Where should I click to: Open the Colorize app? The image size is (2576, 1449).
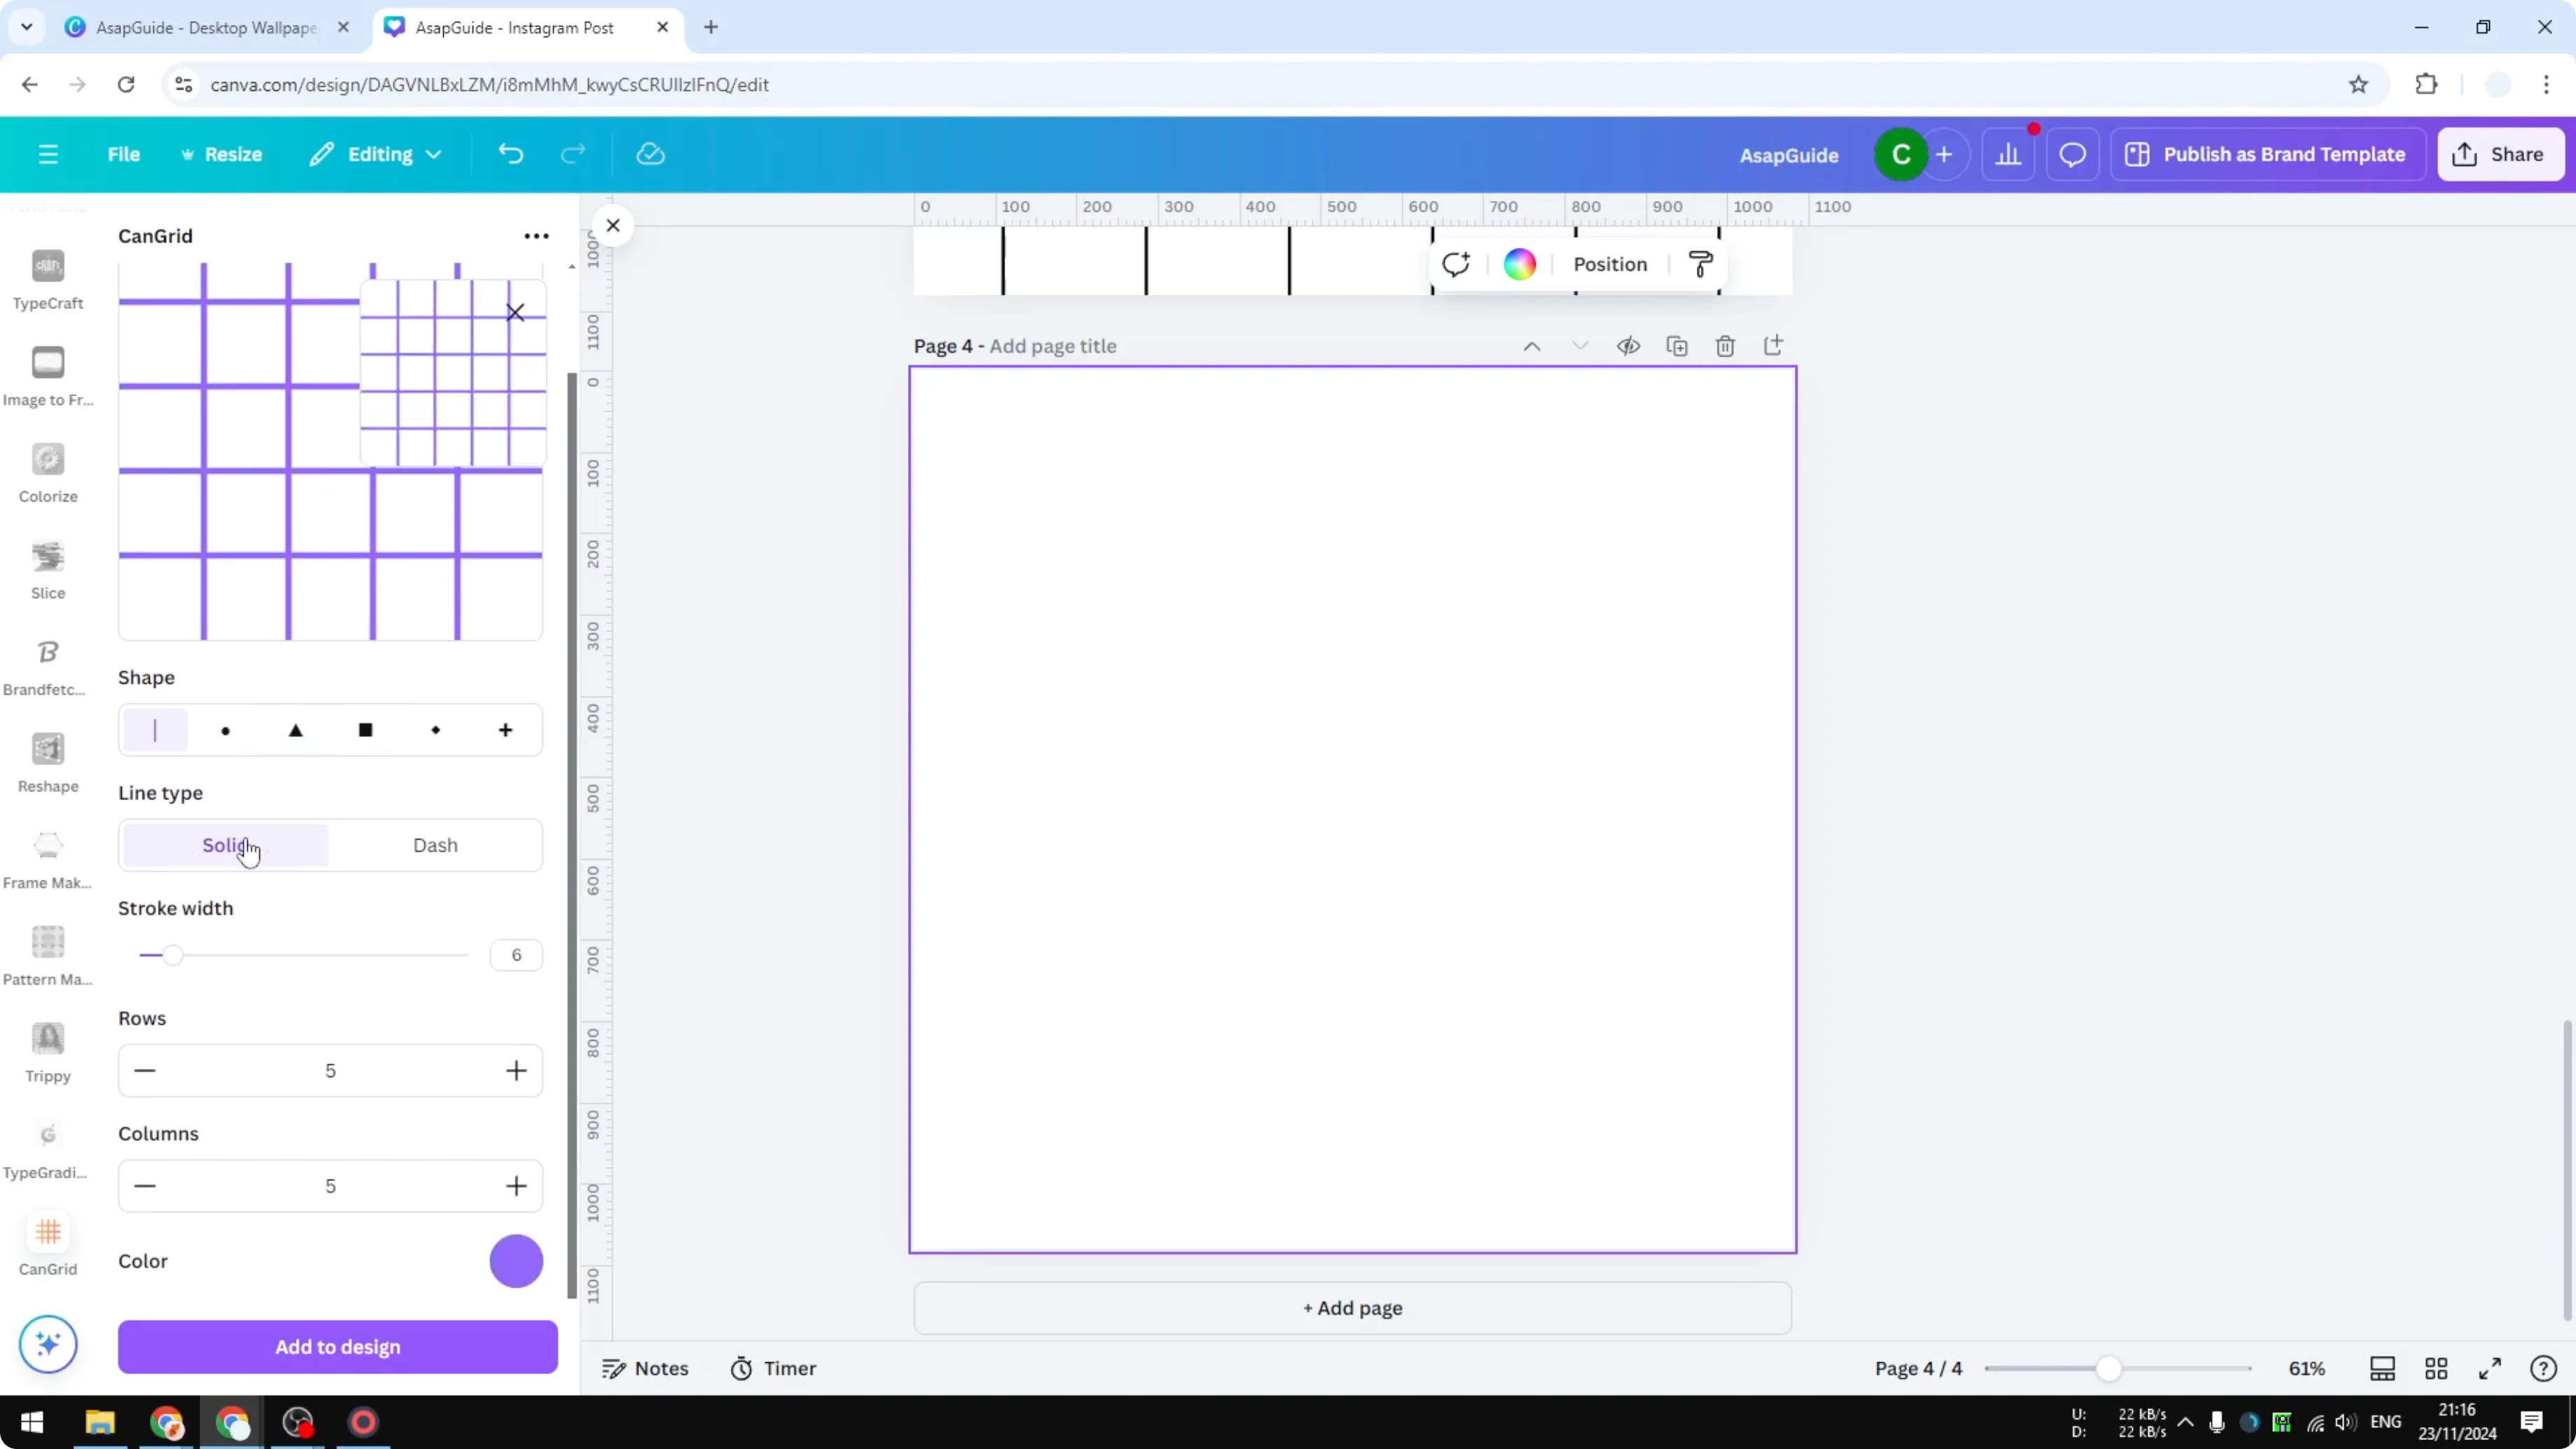(48, 471)
